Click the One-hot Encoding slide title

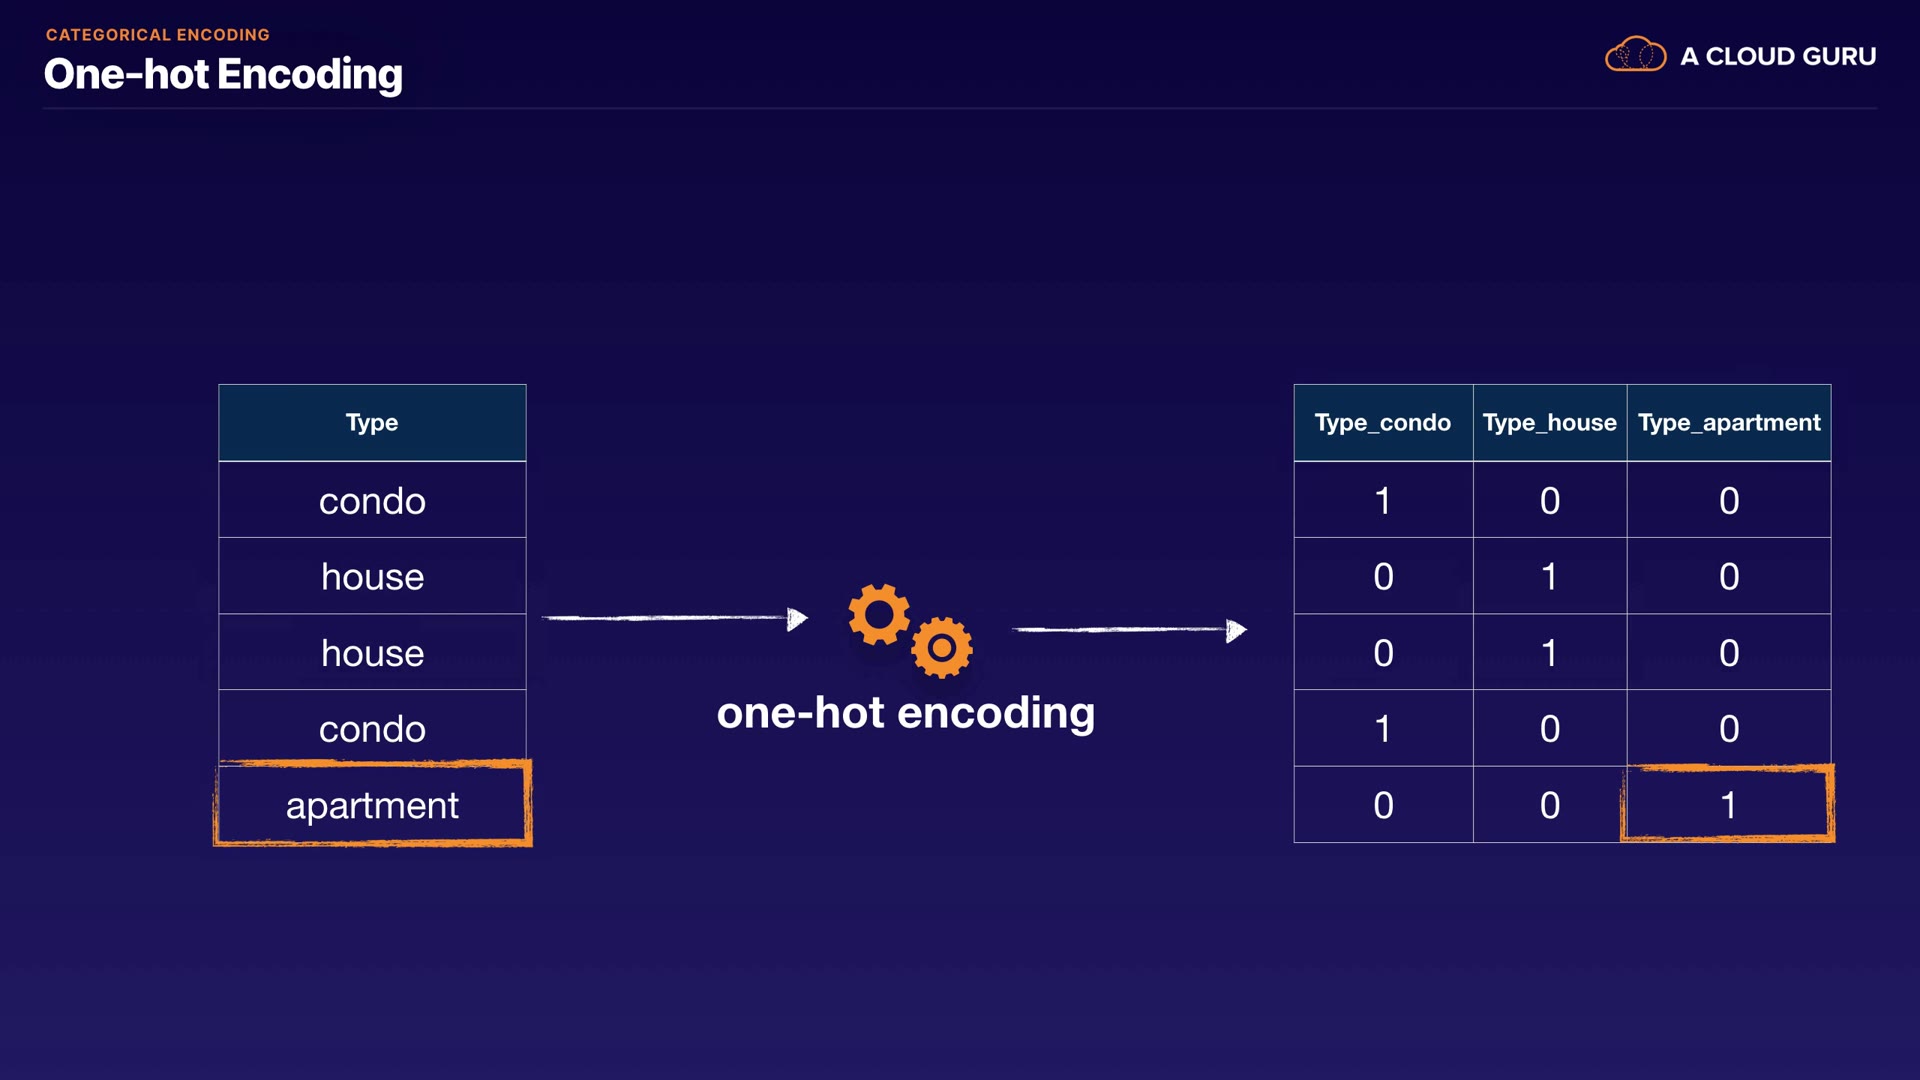(223, 75)
